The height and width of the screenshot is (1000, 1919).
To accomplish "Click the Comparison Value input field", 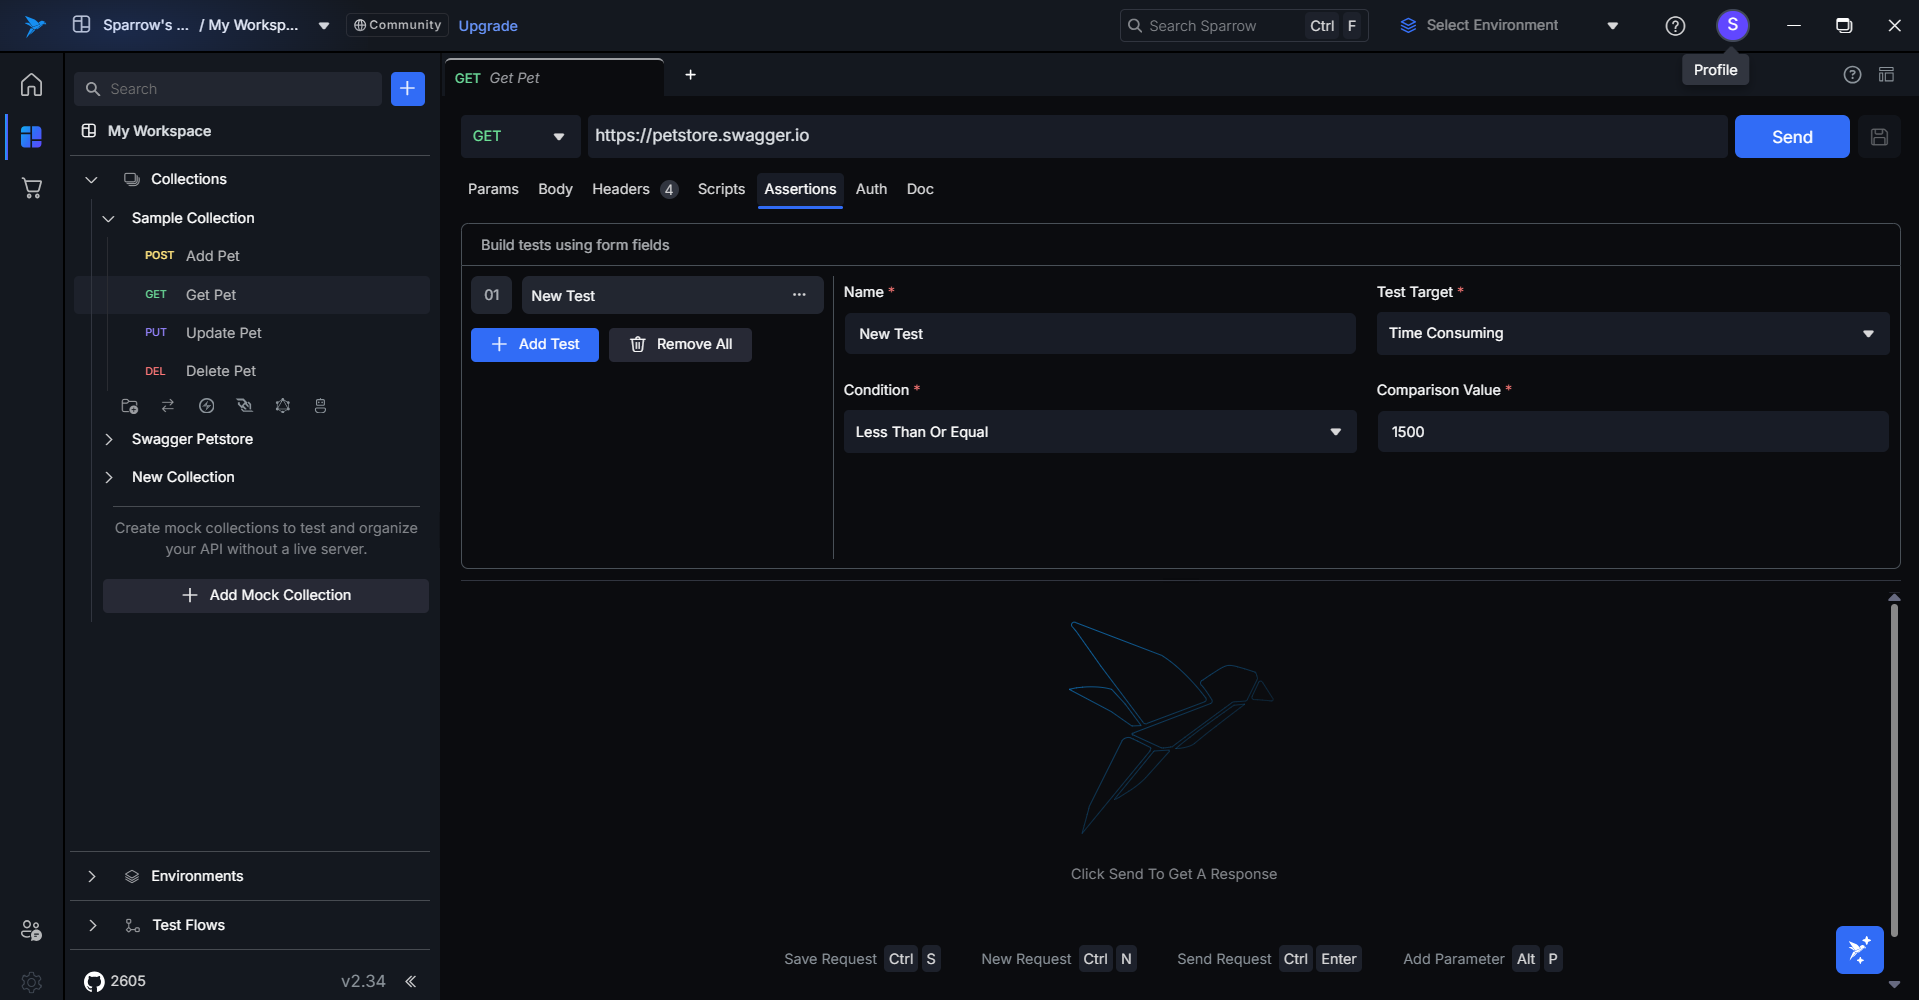I will click(1632, 432).
